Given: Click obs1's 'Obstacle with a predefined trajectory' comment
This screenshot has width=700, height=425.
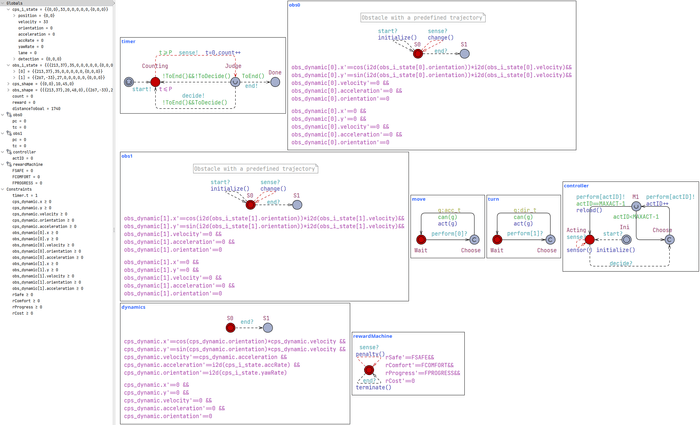Looking at the screenshot, I should [255, 169].
